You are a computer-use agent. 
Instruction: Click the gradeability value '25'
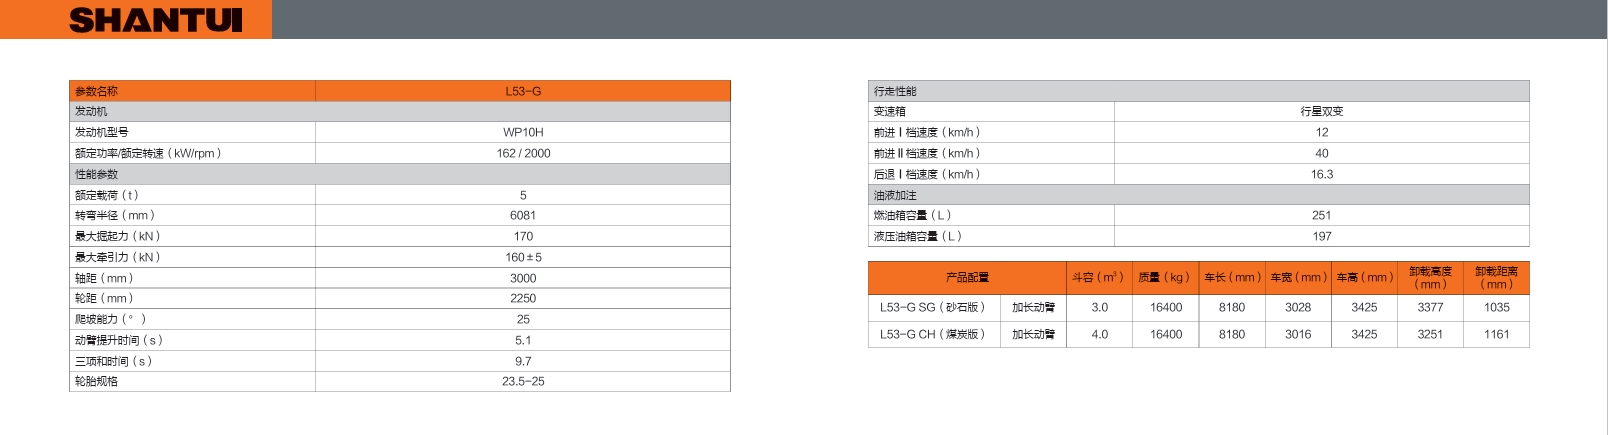click(x=523, y=319)
